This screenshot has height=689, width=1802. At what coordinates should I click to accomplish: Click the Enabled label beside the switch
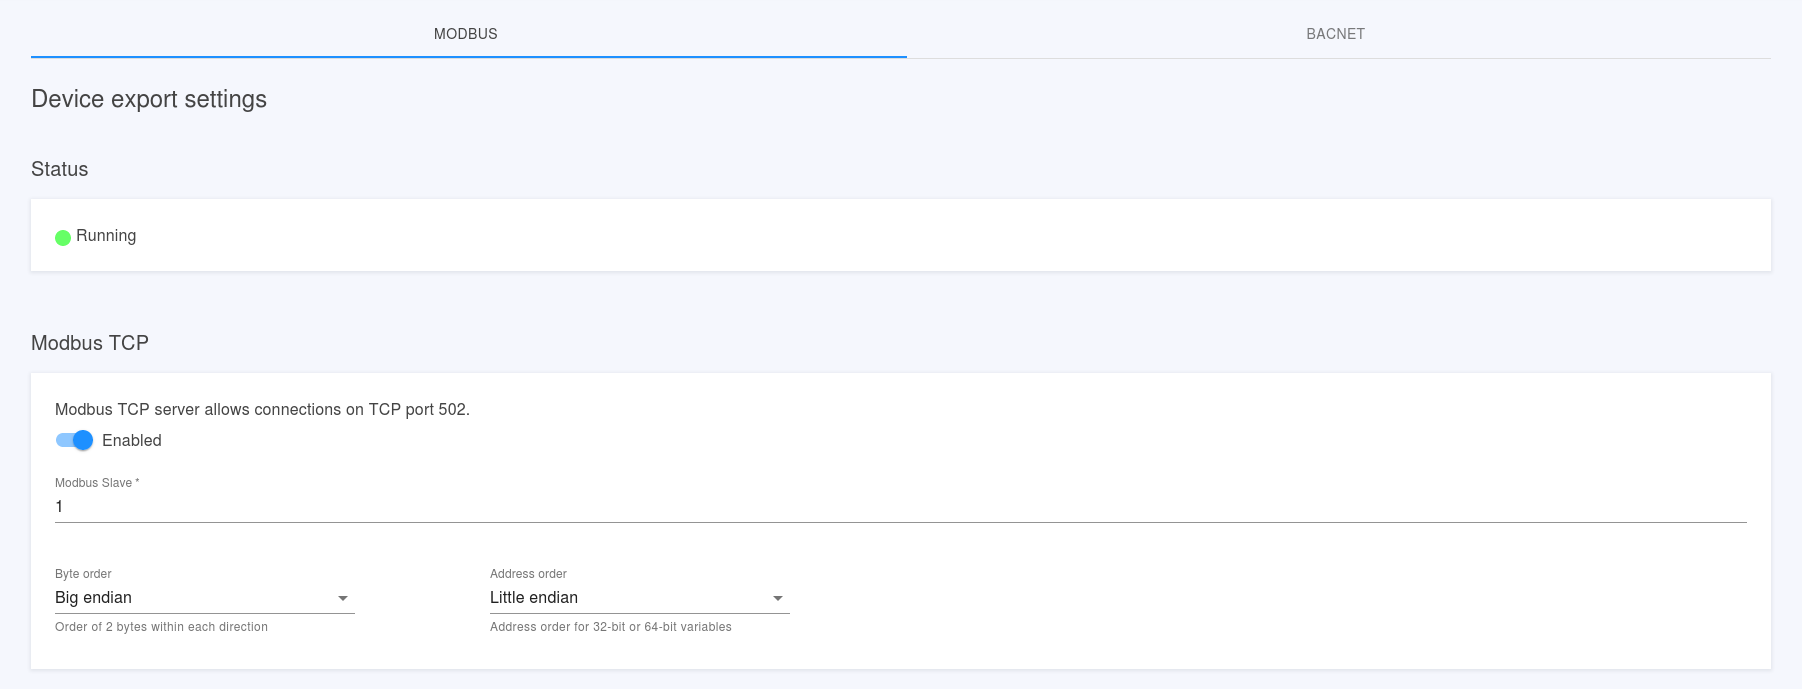[132, 440]
